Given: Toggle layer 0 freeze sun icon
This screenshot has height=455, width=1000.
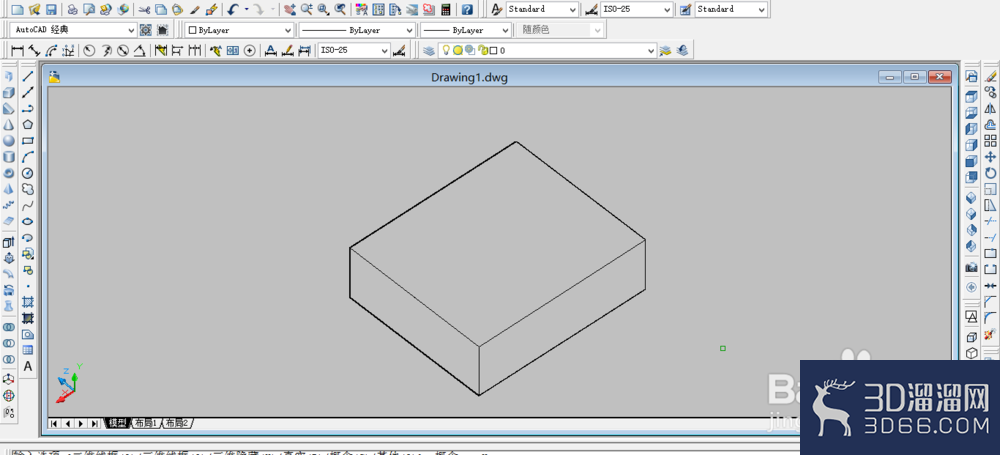Looking at the screenshot, I should tap(457, 50).
